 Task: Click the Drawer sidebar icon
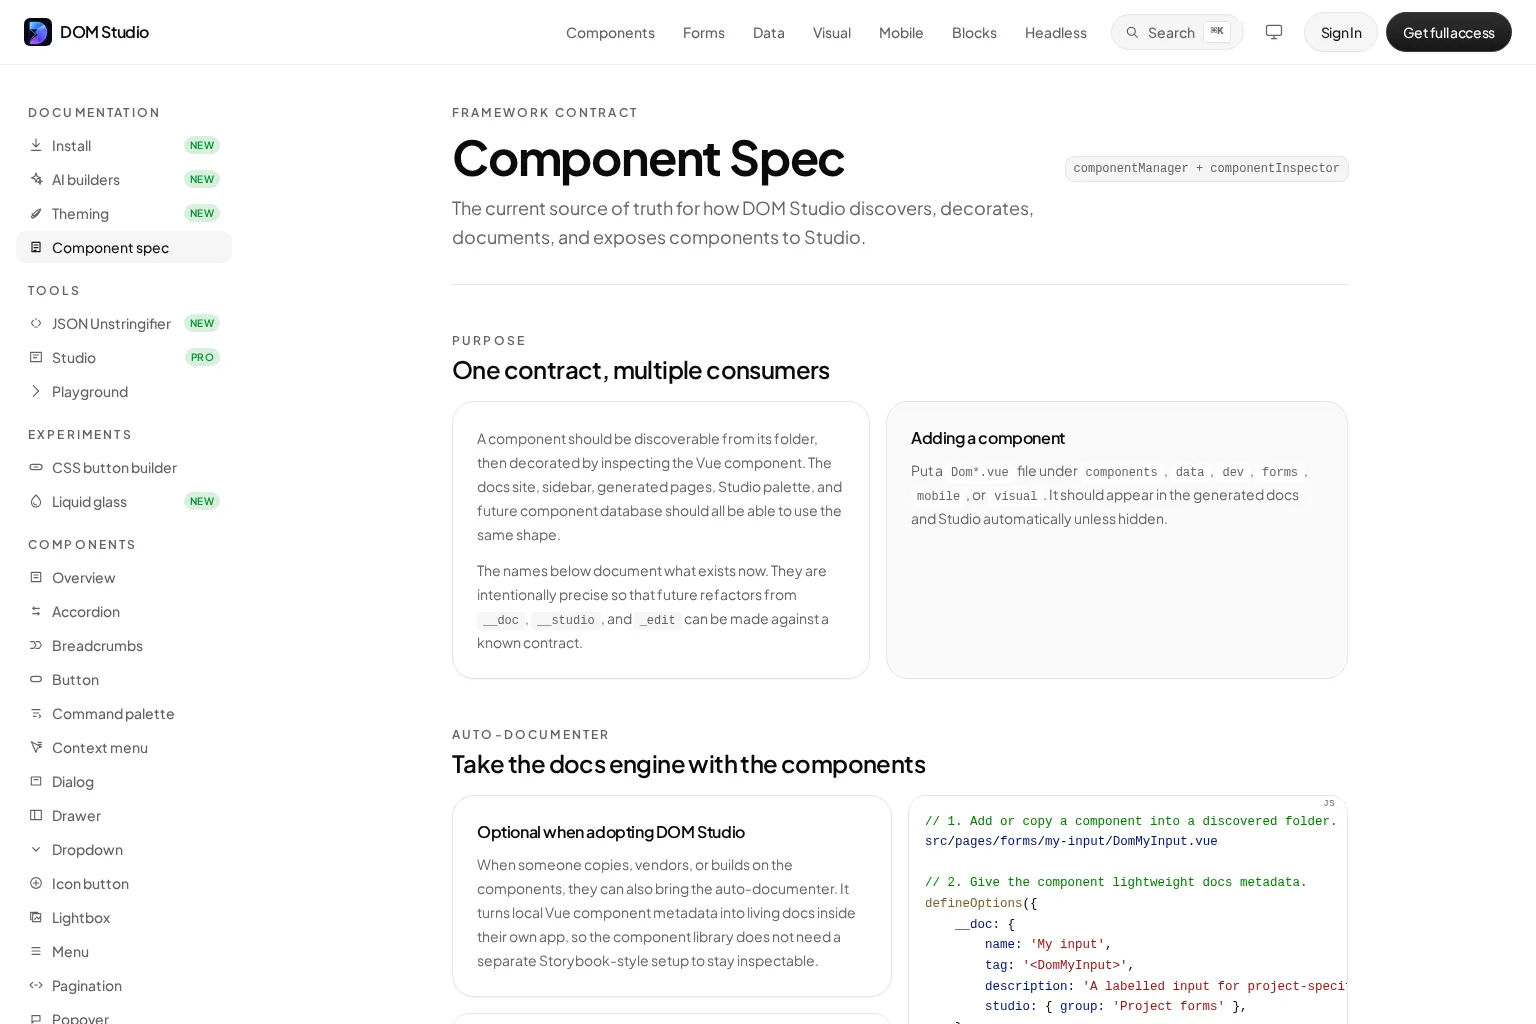click(36, 815)
